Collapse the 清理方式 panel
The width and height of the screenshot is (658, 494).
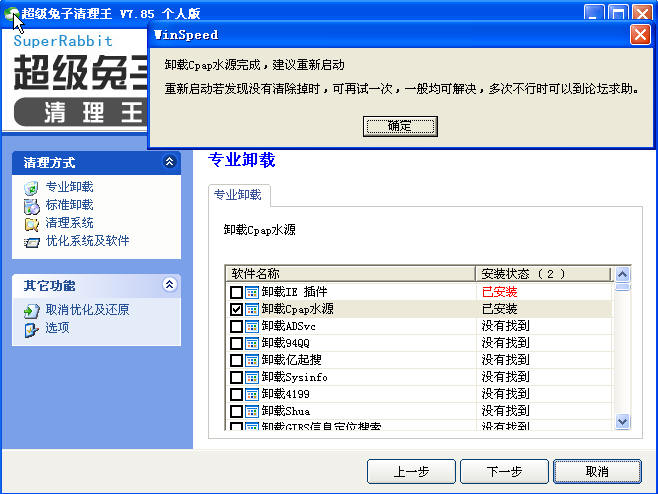[x=170, y=162]
